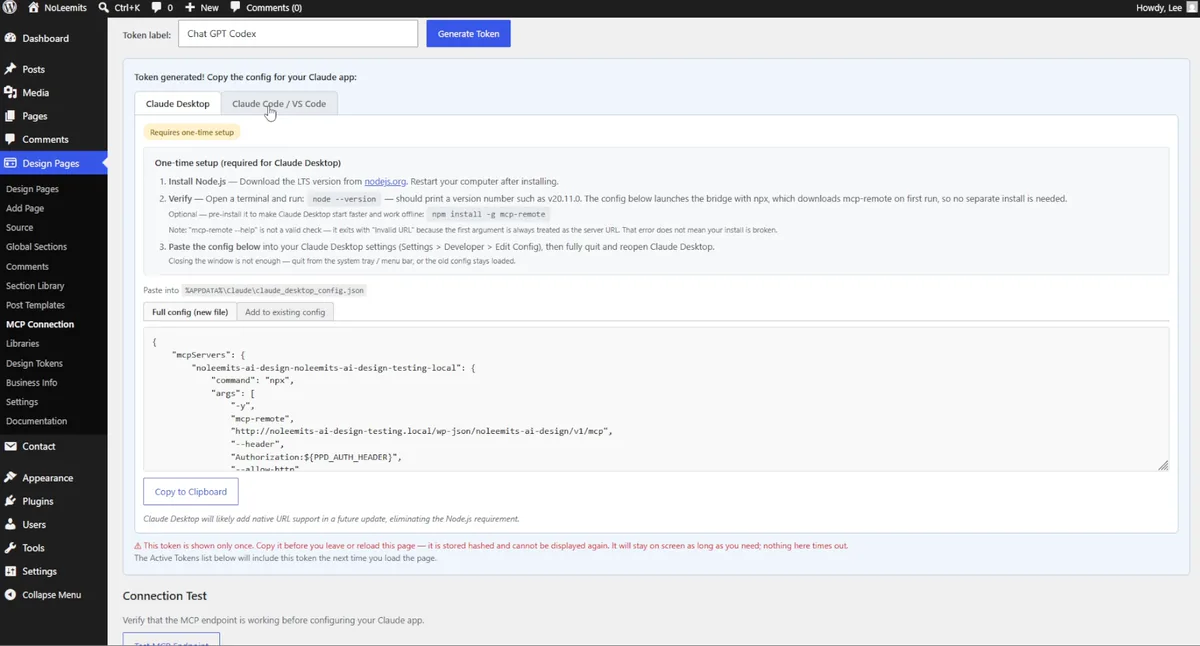Open MCP Connection submenu item
This screenshot has height=646, width=1200.
tap(40, 324)
